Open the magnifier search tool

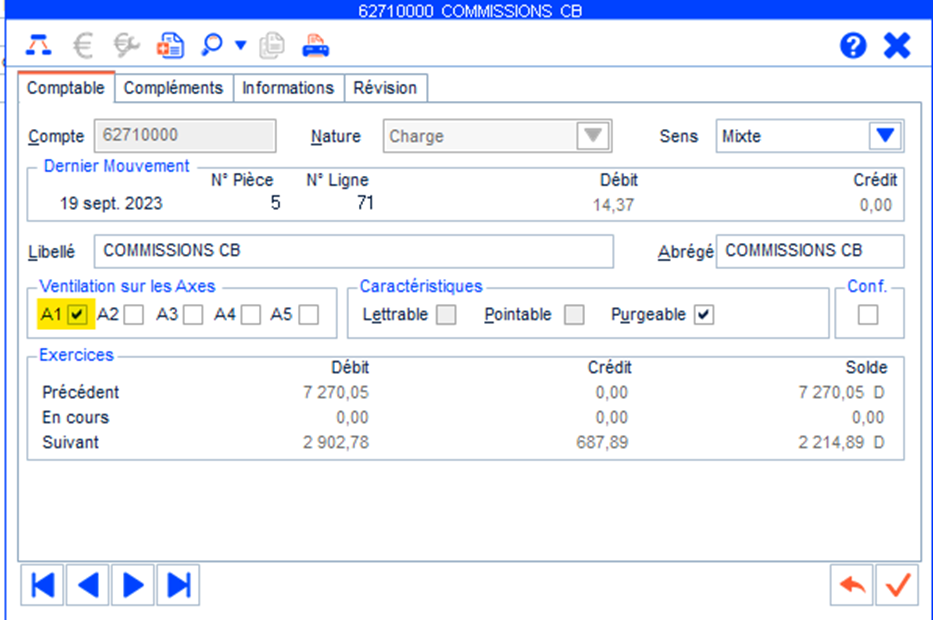(211, 45)
